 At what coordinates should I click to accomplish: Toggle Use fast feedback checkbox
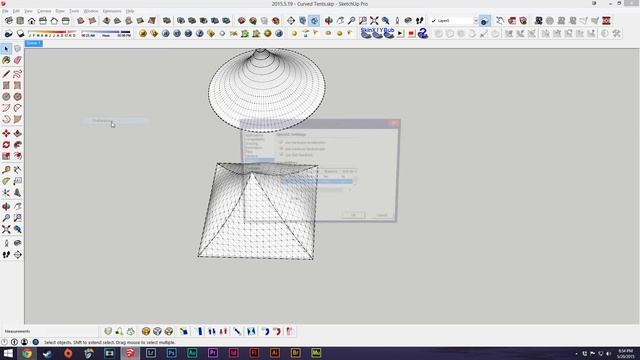point(281,155)
